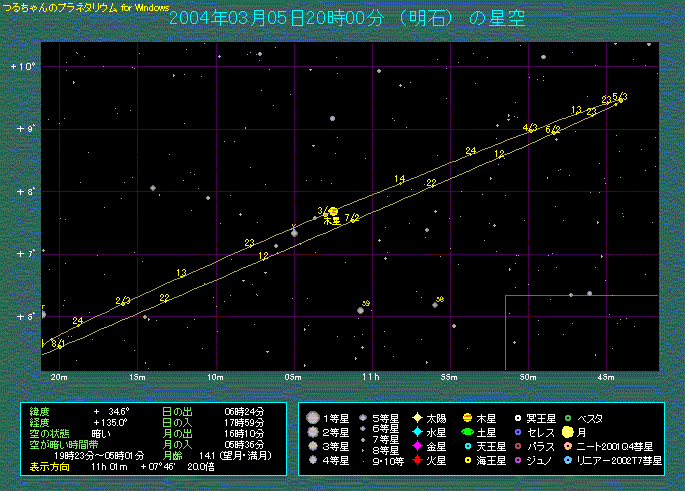The height and width of the screenshot is (491, 685).
Task: Click the NEAT 2001Q4 comet legend icon
Action: click(569, 446)
